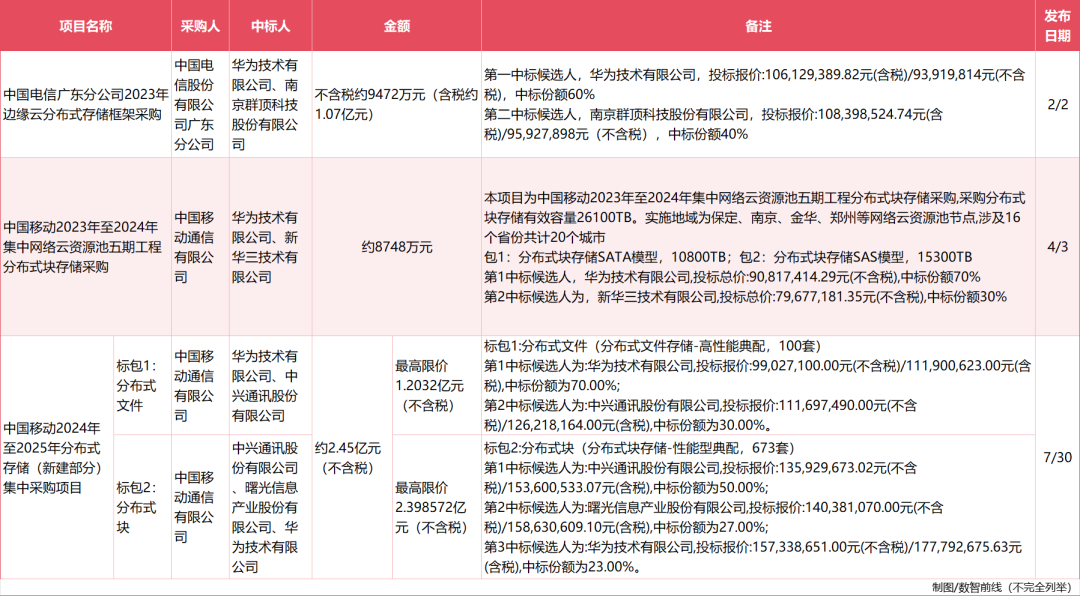The height and width of the screenshot is (596, 1080).
Task: Click the 7/30 release date cell
Action: pos(1058,456)
